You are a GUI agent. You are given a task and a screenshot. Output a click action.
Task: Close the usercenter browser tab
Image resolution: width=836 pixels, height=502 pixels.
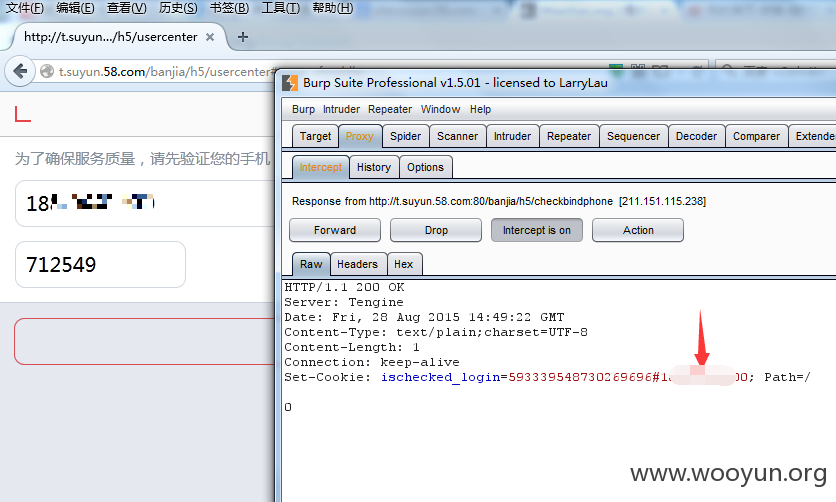click(210, 37)
